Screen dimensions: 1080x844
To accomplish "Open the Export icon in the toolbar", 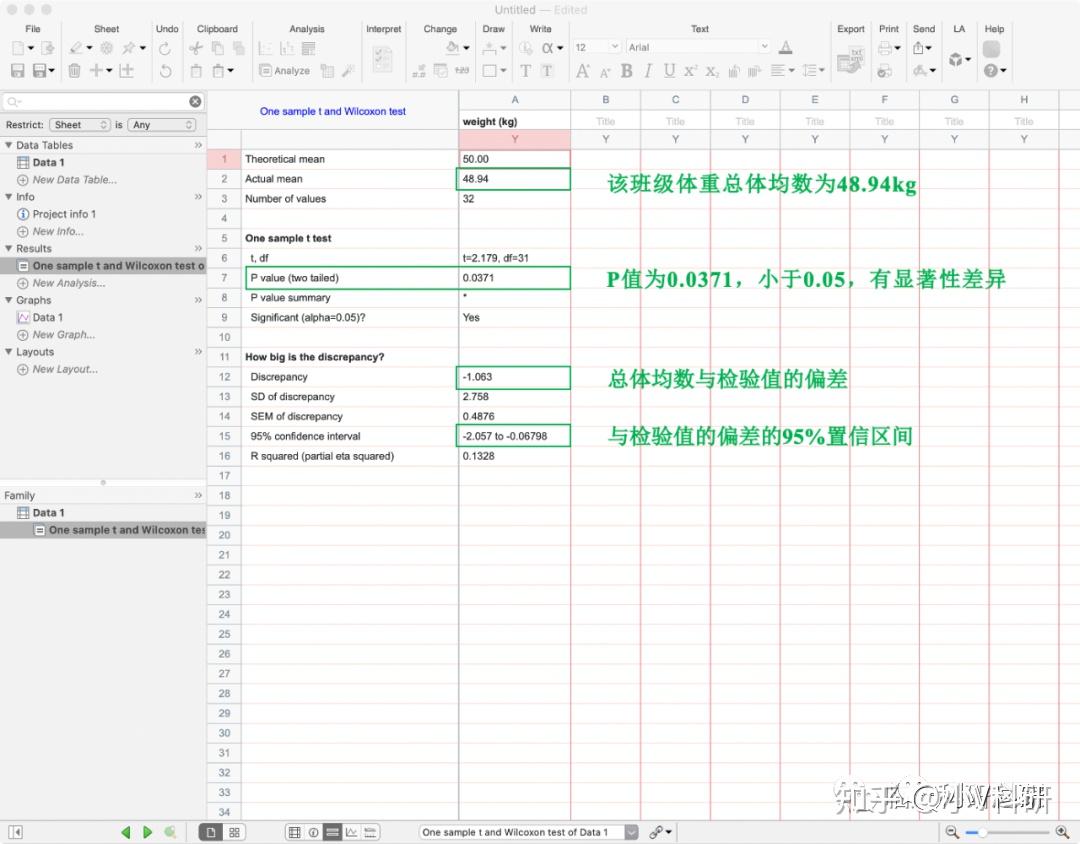I will [850, 60].
